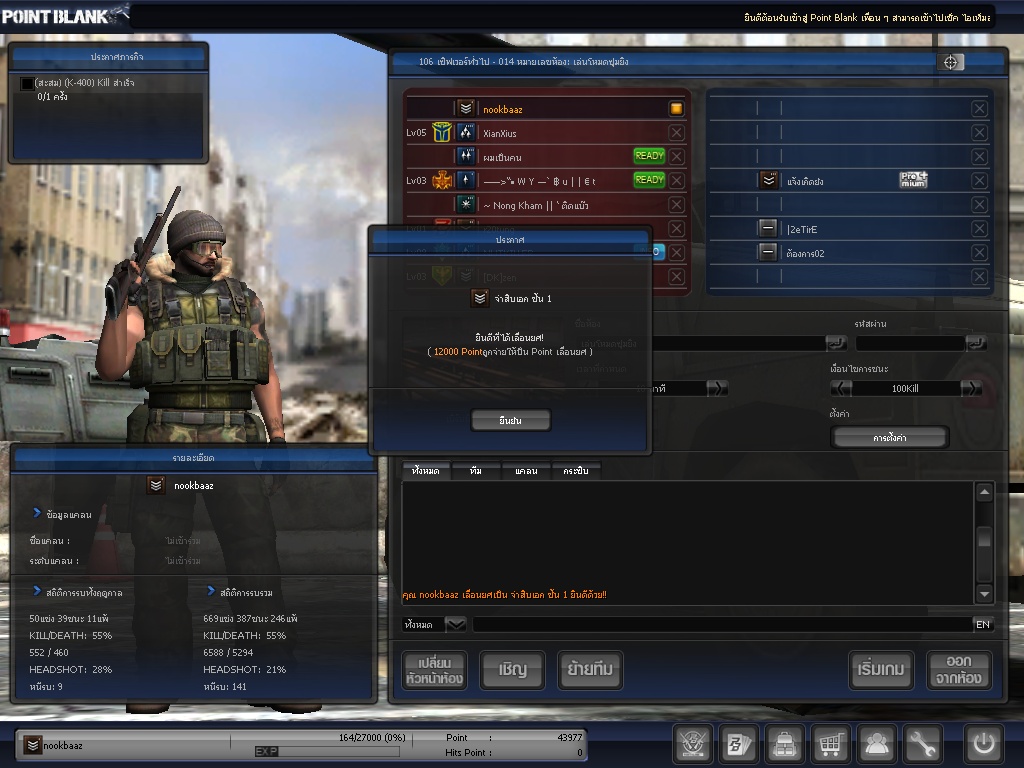Select the กระซิบ chat tab

tap(576, 471)
